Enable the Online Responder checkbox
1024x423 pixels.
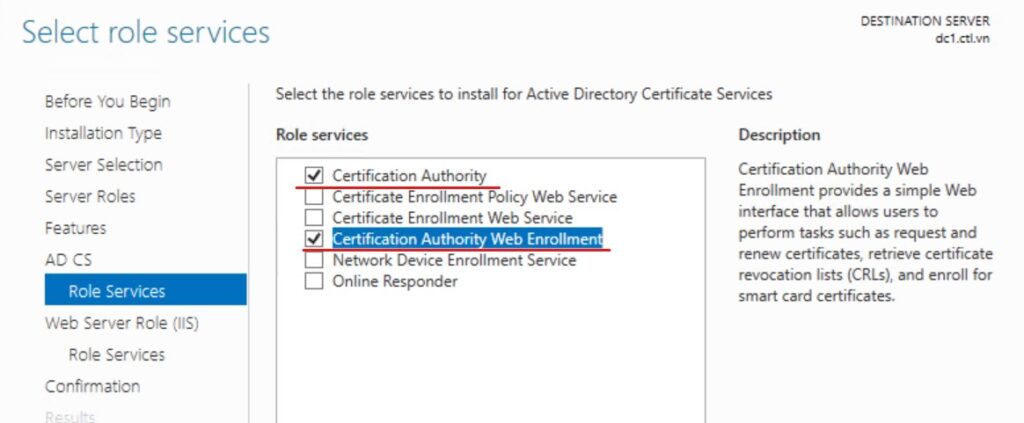(314, 281)
